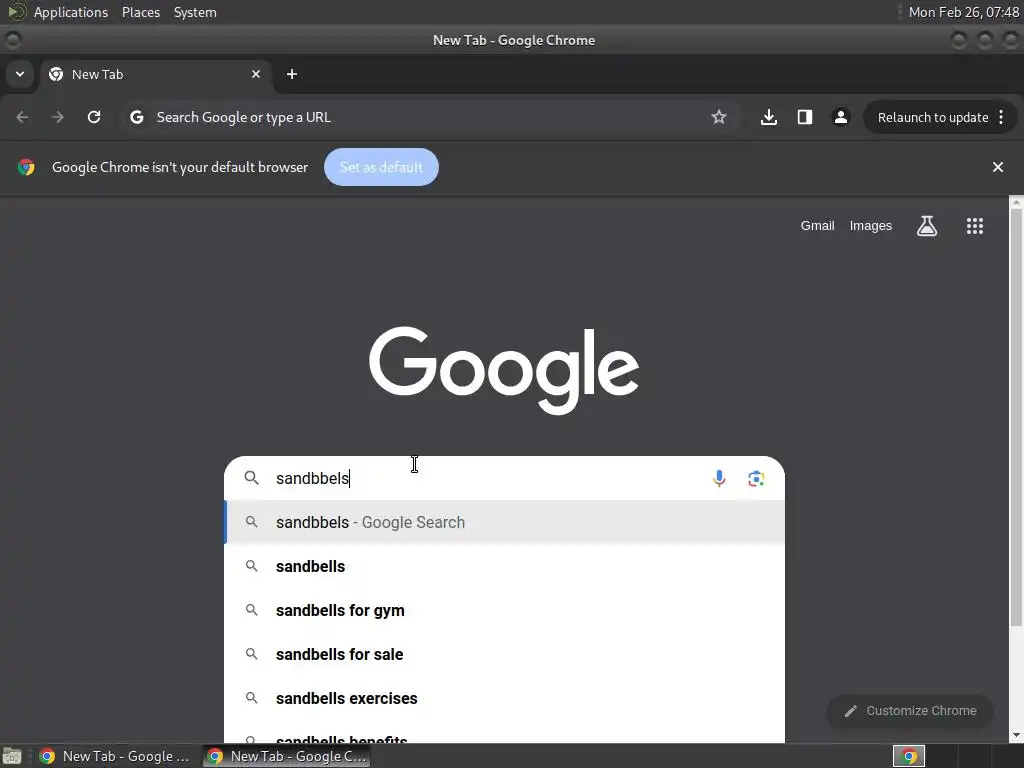
Task: Choose the 'sandbells' suggestion
Action: (504, 566)
